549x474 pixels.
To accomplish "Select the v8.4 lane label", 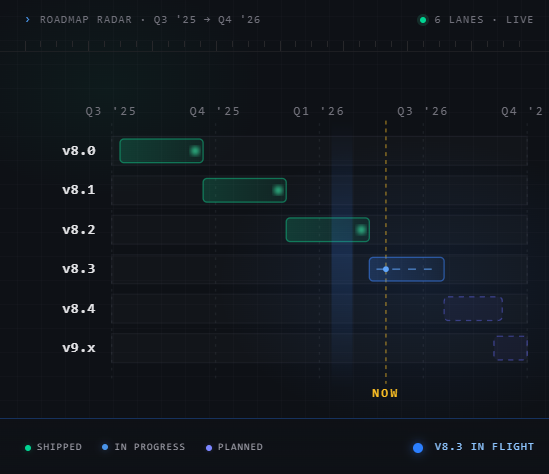I will click(79, 309).
